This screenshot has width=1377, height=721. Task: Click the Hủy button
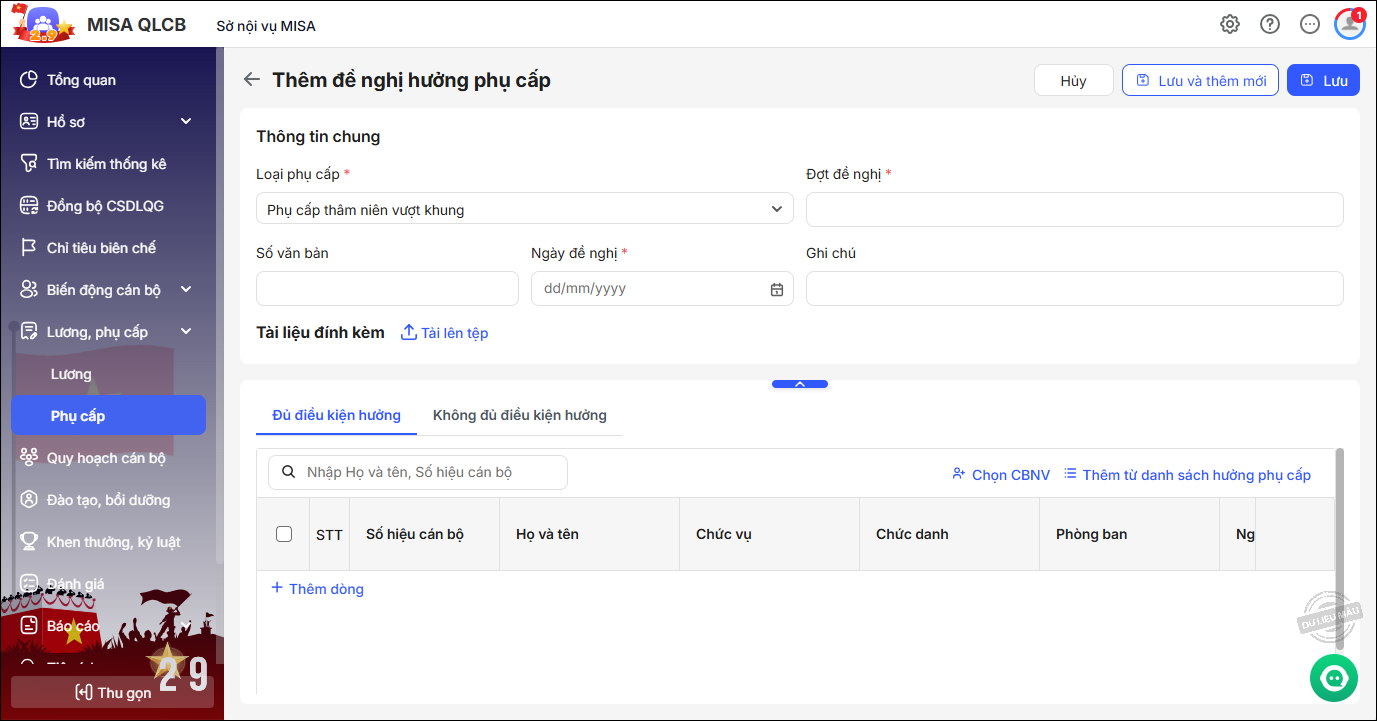click(1073, 81)
